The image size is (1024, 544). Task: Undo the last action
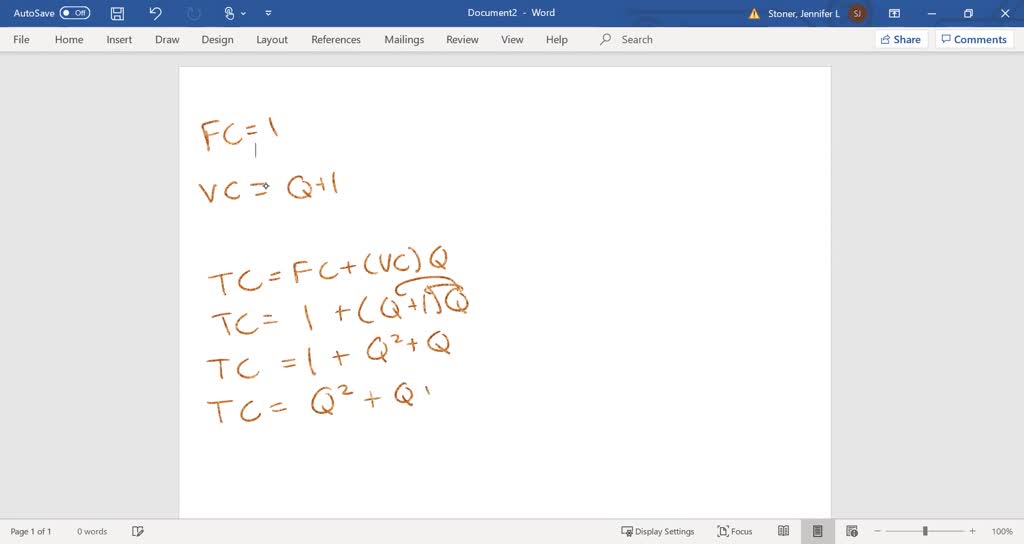coord(155,13)
